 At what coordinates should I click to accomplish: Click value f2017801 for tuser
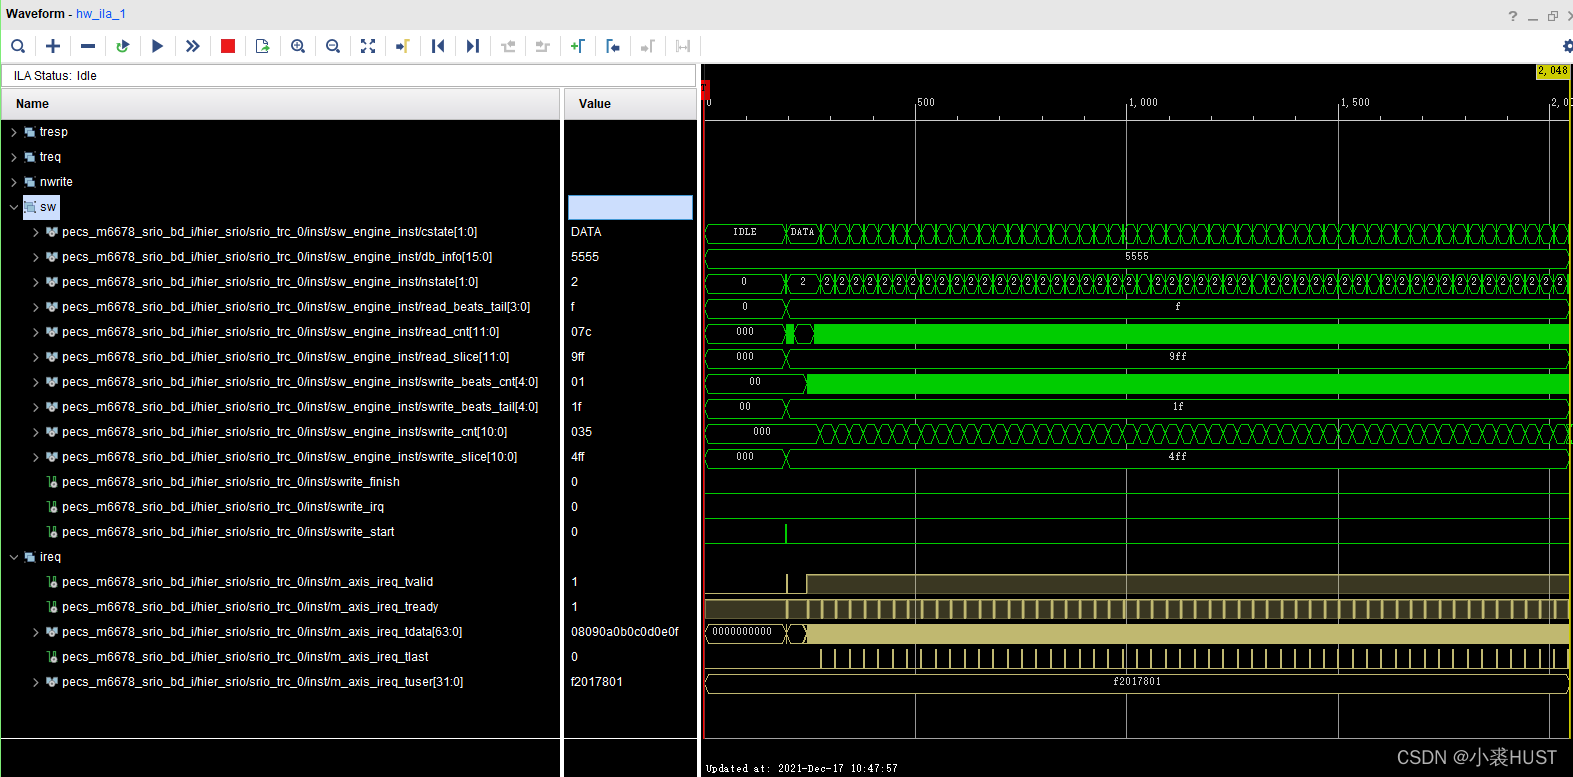coord(597,682)
